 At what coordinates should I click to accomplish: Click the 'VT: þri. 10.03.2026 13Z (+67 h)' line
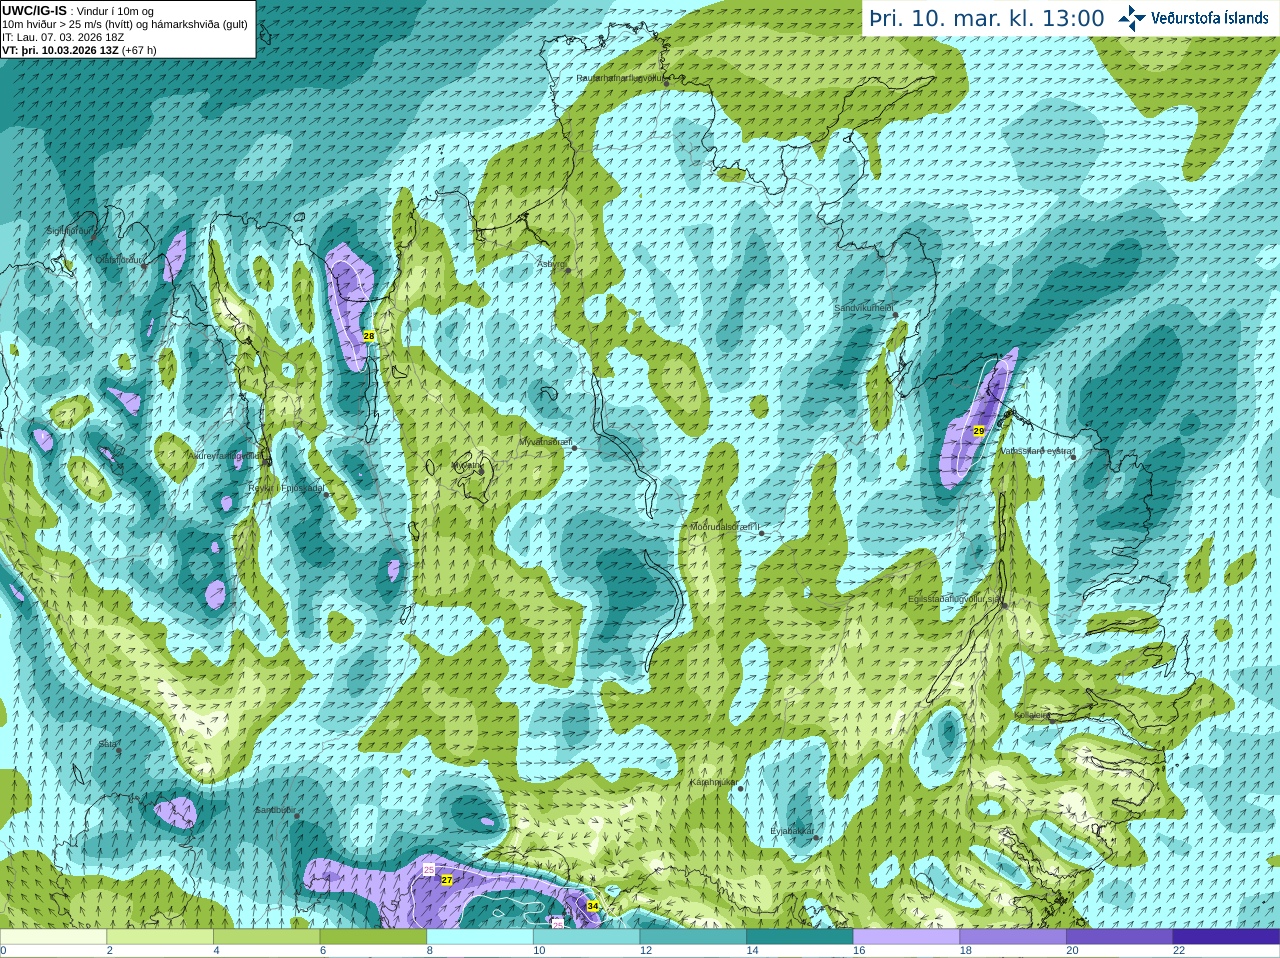pos(79,50)
